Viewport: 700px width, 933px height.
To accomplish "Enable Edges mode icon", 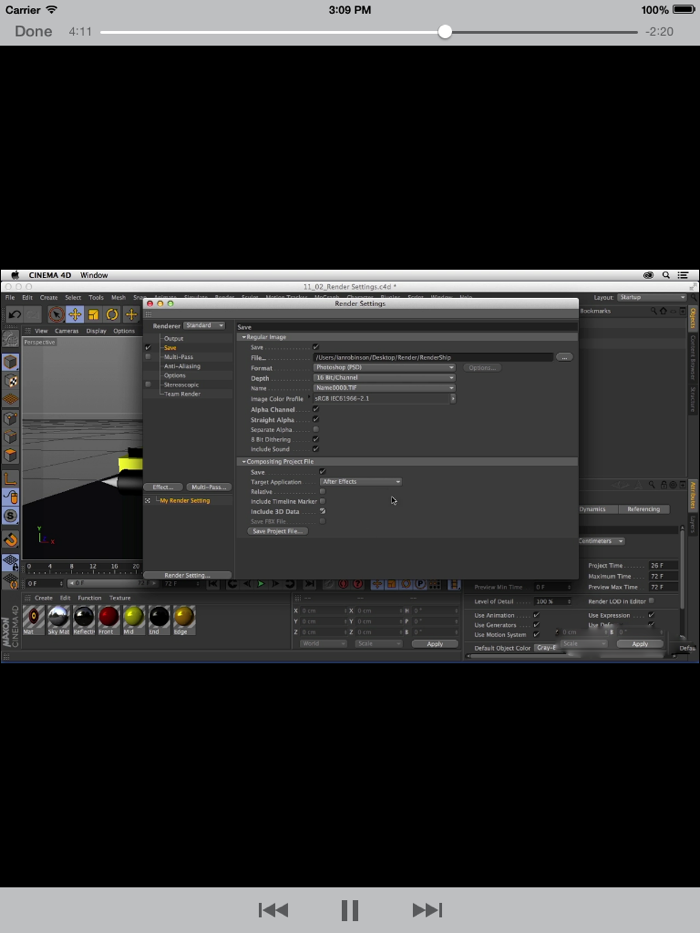I will (x=10, y=437).
